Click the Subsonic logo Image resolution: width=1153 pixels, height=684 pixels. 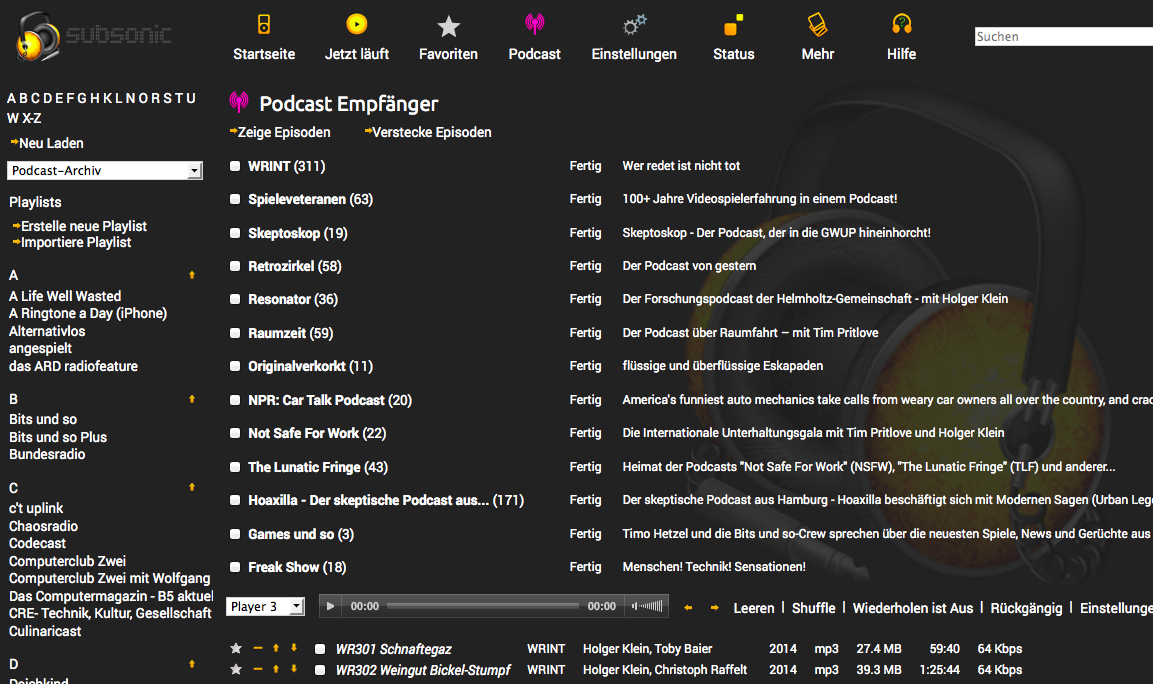tap(94, 35)
